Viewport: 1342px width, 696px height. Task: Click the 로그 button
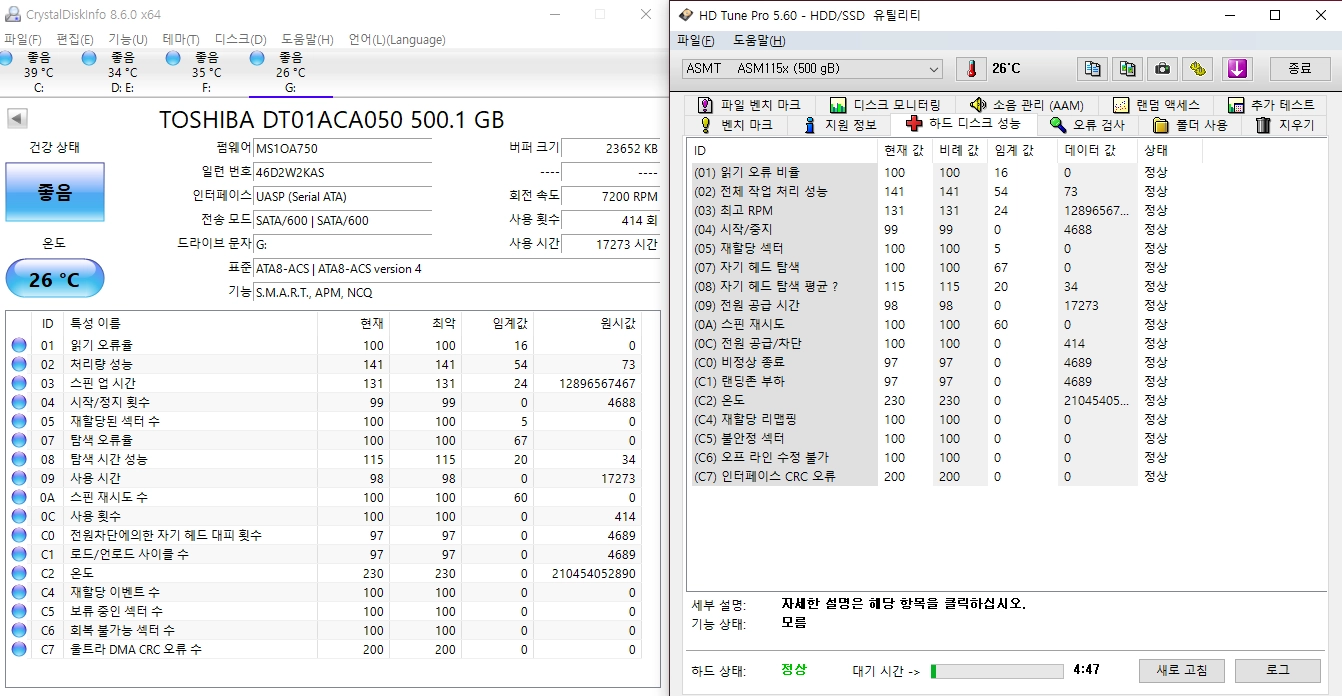tap(1278, 670)
